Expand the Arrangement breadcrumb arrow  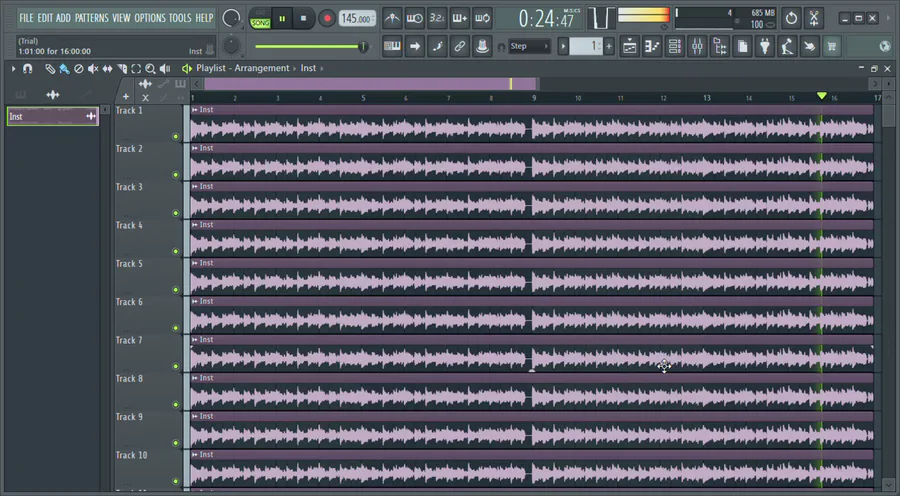pos(295,68)
